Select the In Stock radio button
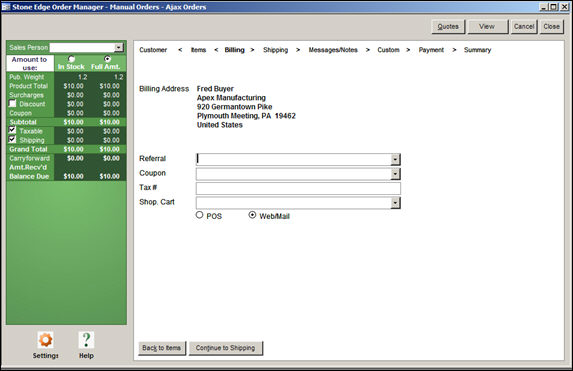The width and height of the screenshot is (573, 371). pyautogui.click(x=71, y=58)
